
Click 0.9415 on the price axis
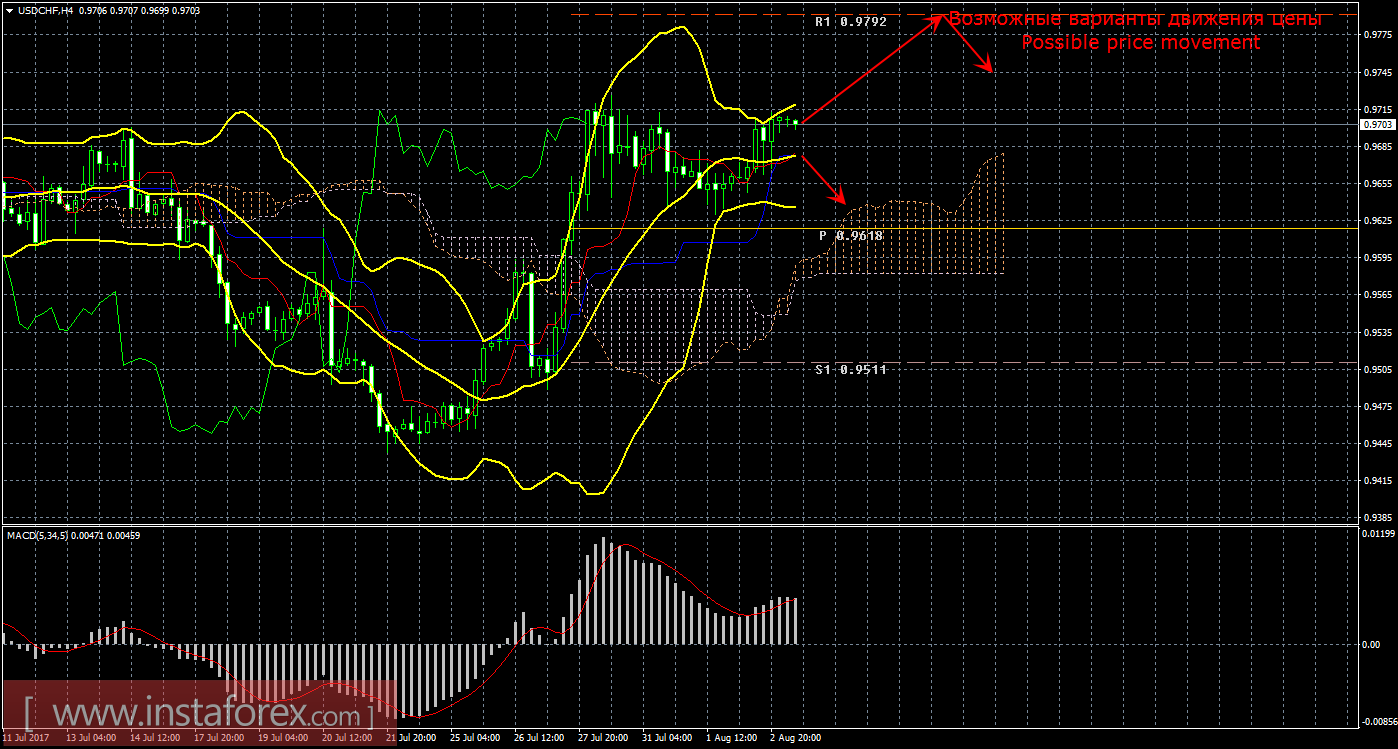point(1378,480)
